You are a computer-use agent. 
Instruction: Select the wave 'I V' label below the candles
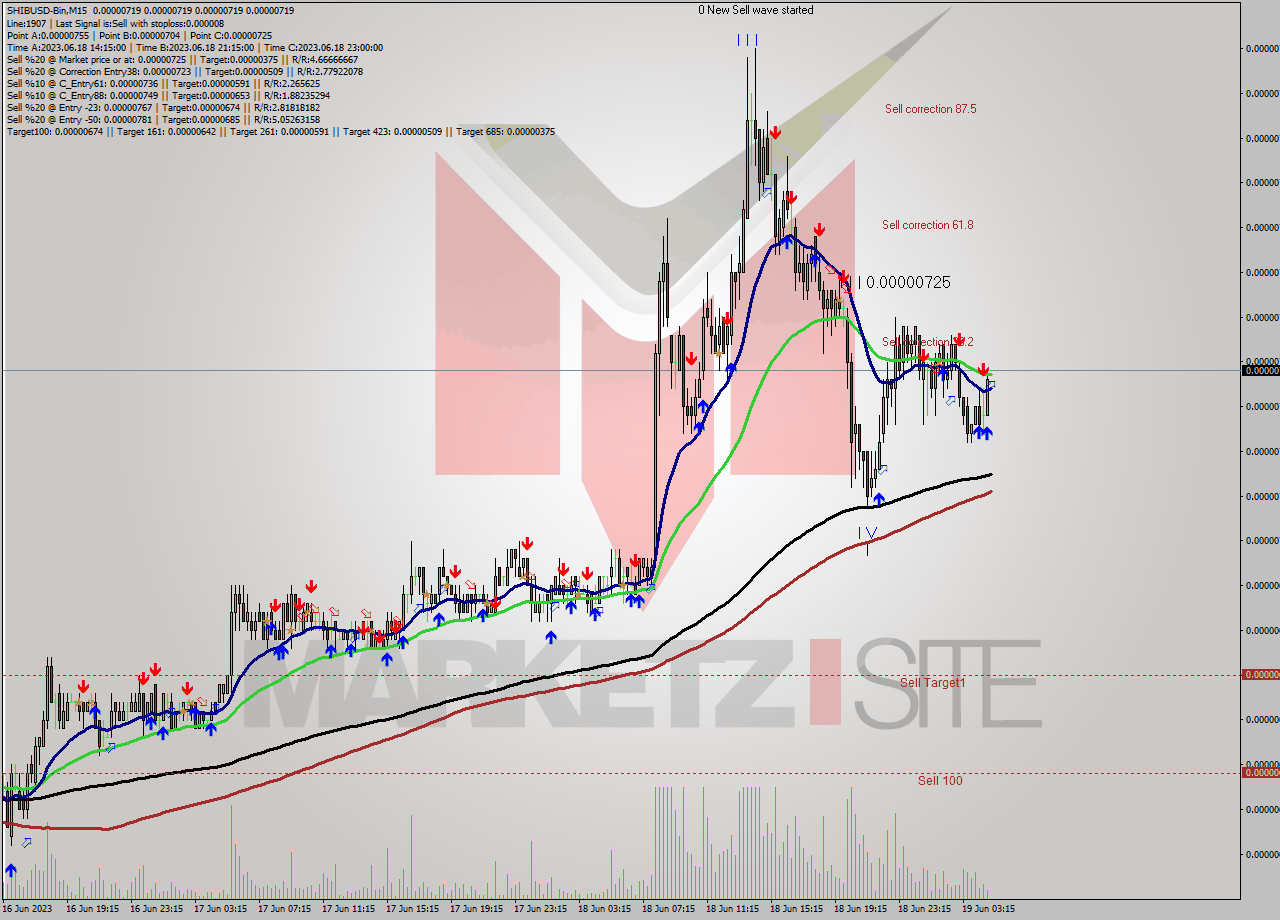tap(868, 533)
